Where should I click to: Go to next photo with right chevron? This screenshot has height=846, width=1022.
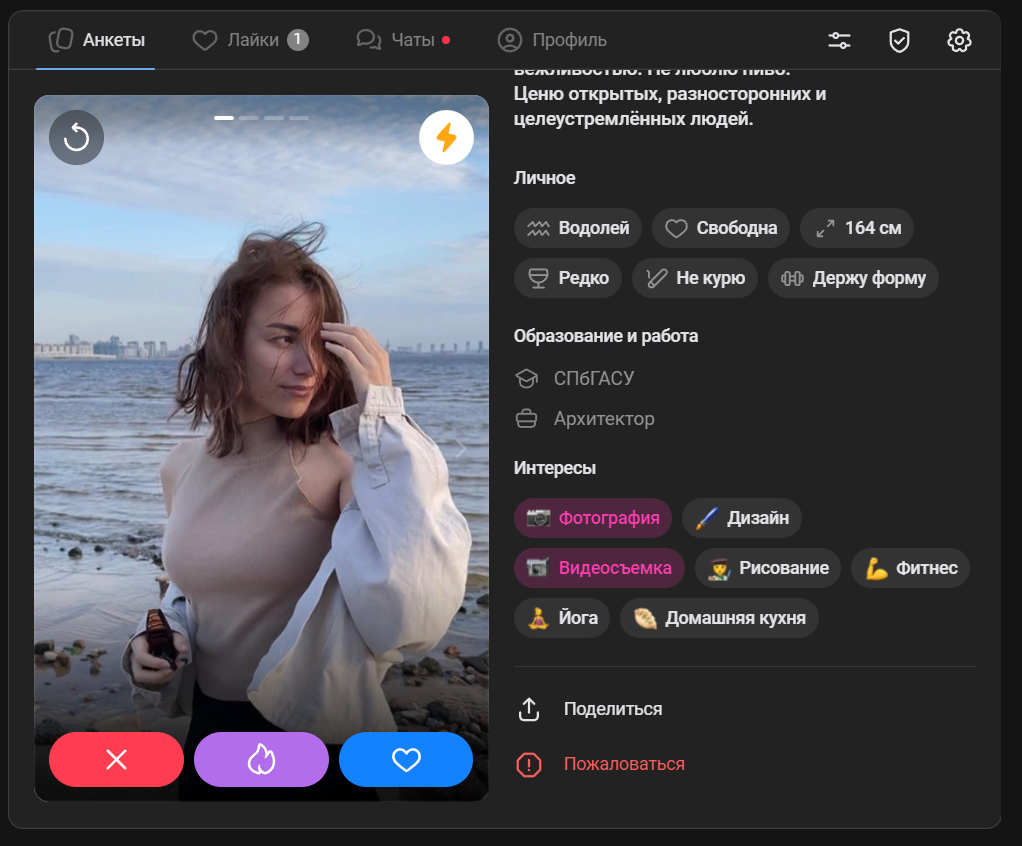pos(461,448)
